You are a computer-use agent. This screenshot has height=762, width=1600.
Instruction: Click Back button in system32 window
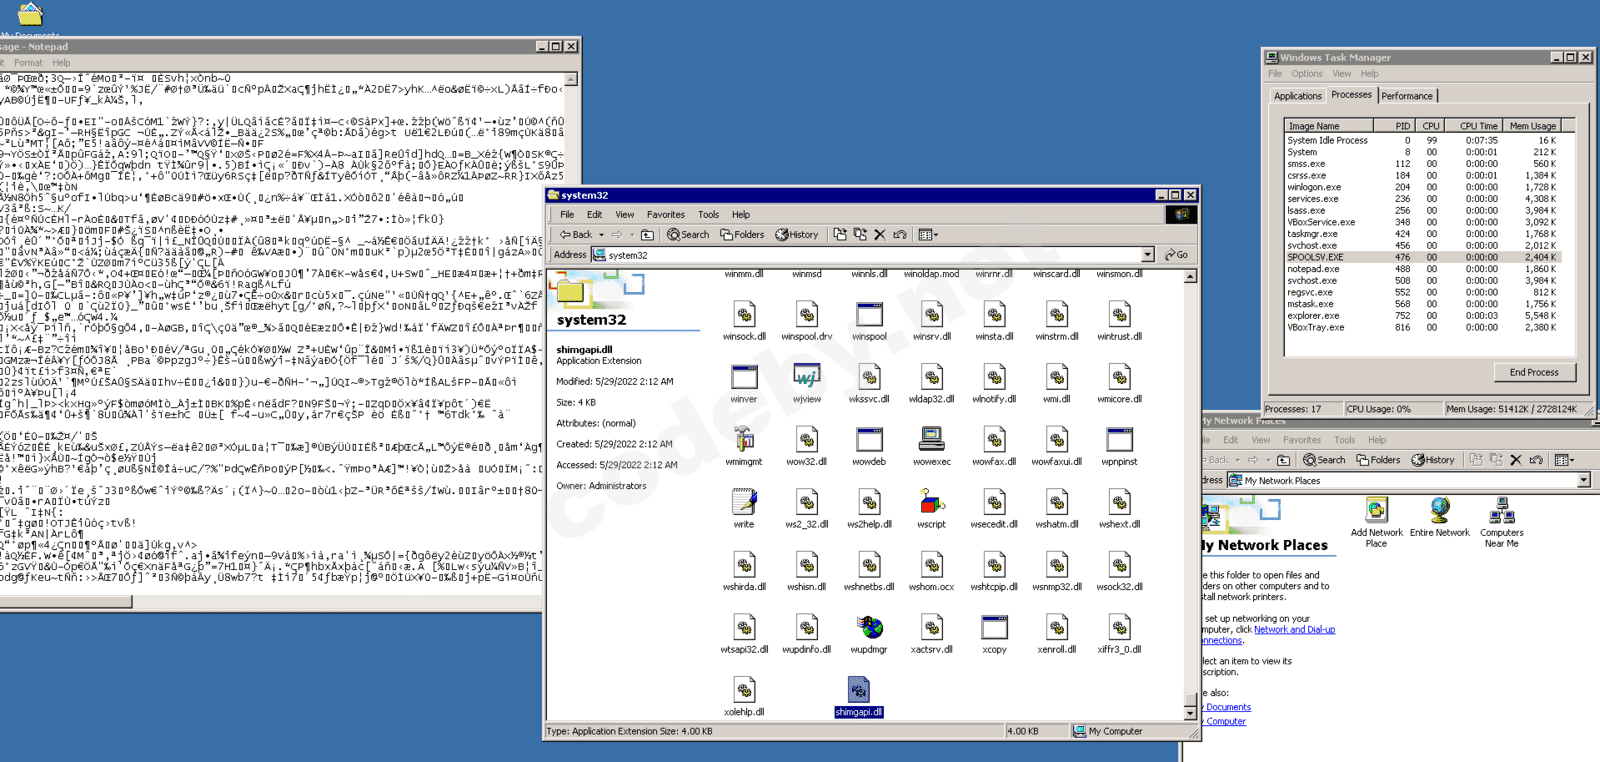(576, 235)
